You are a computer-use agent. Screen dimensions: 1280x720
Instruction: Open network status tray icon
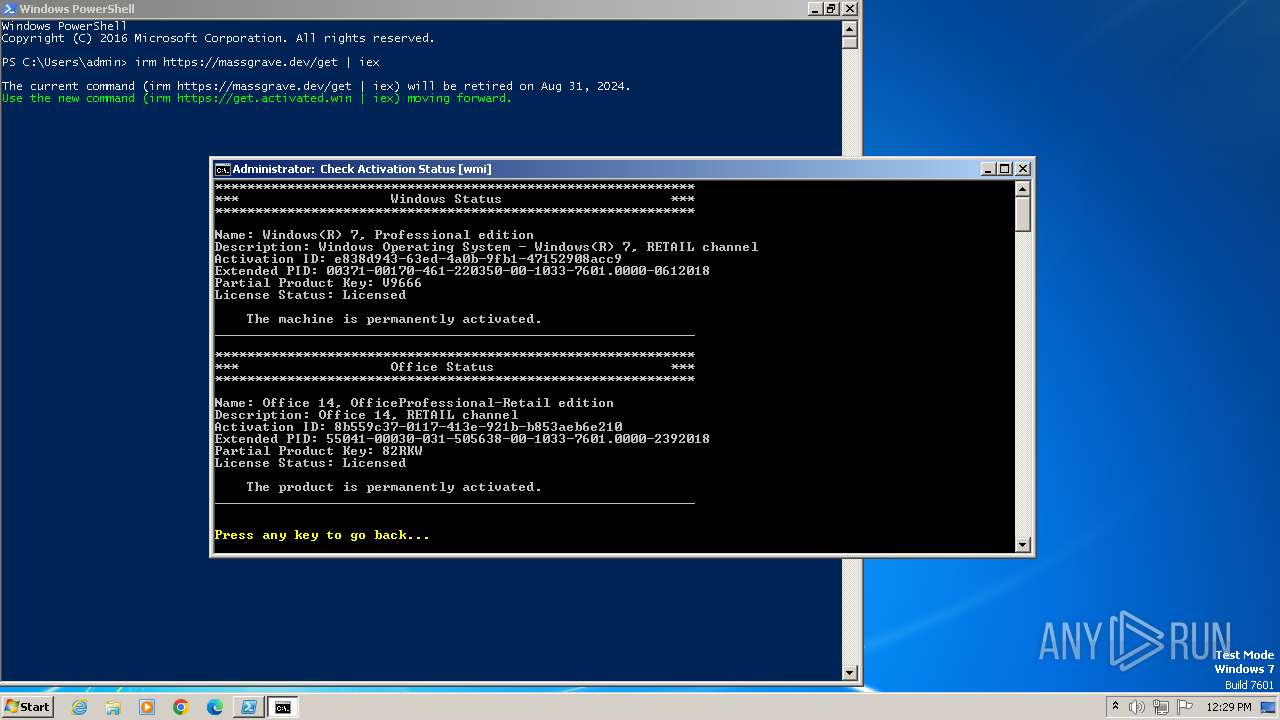point(1160,707)
